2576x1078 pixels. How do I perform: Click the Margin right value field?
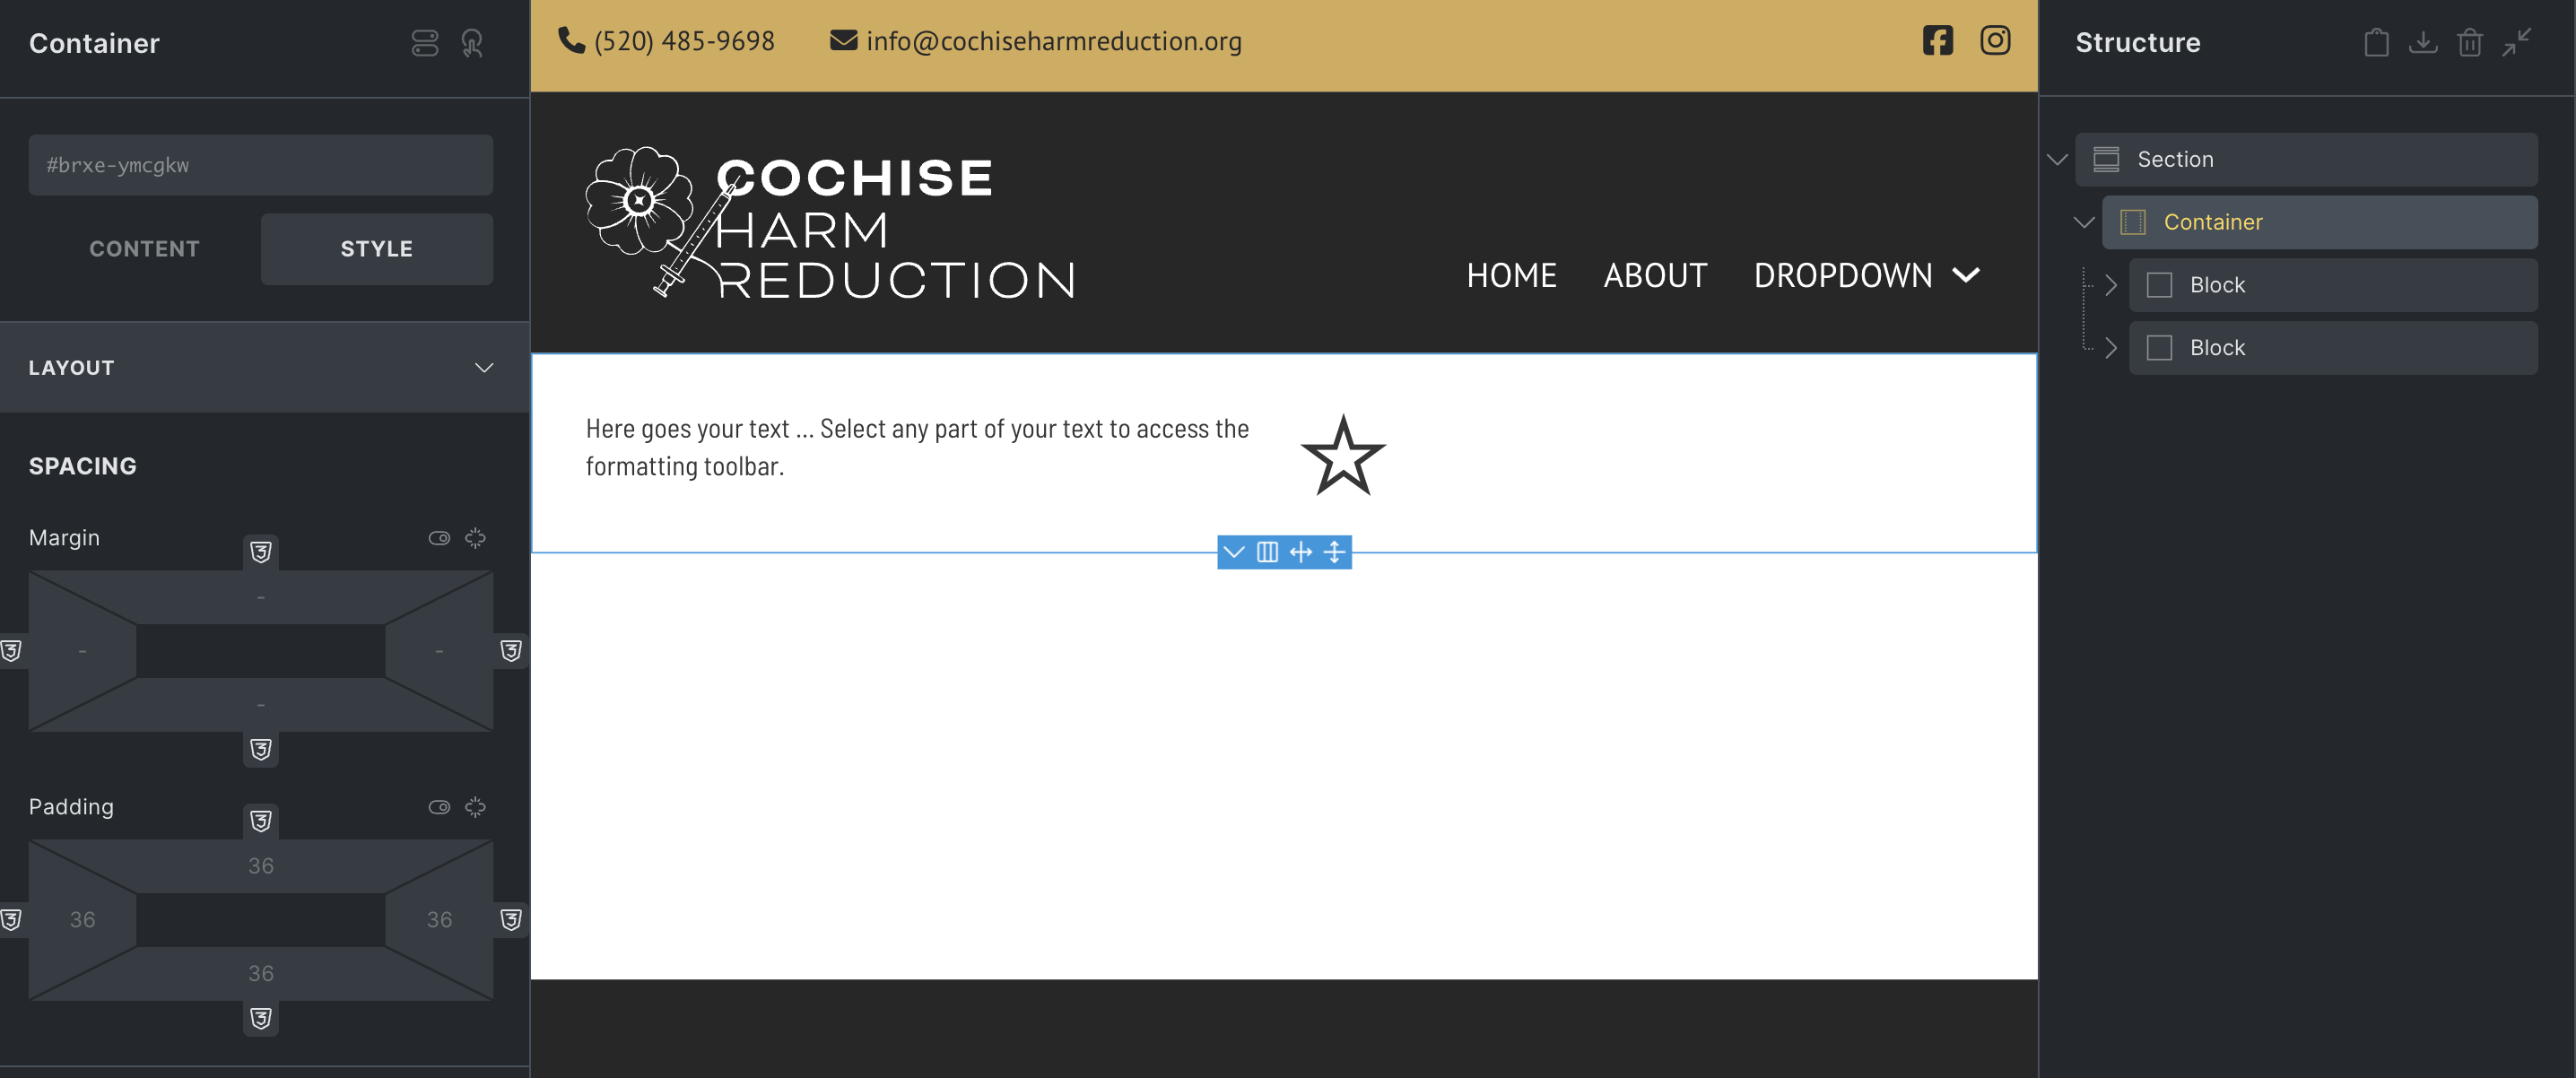[x=439, y=650]
